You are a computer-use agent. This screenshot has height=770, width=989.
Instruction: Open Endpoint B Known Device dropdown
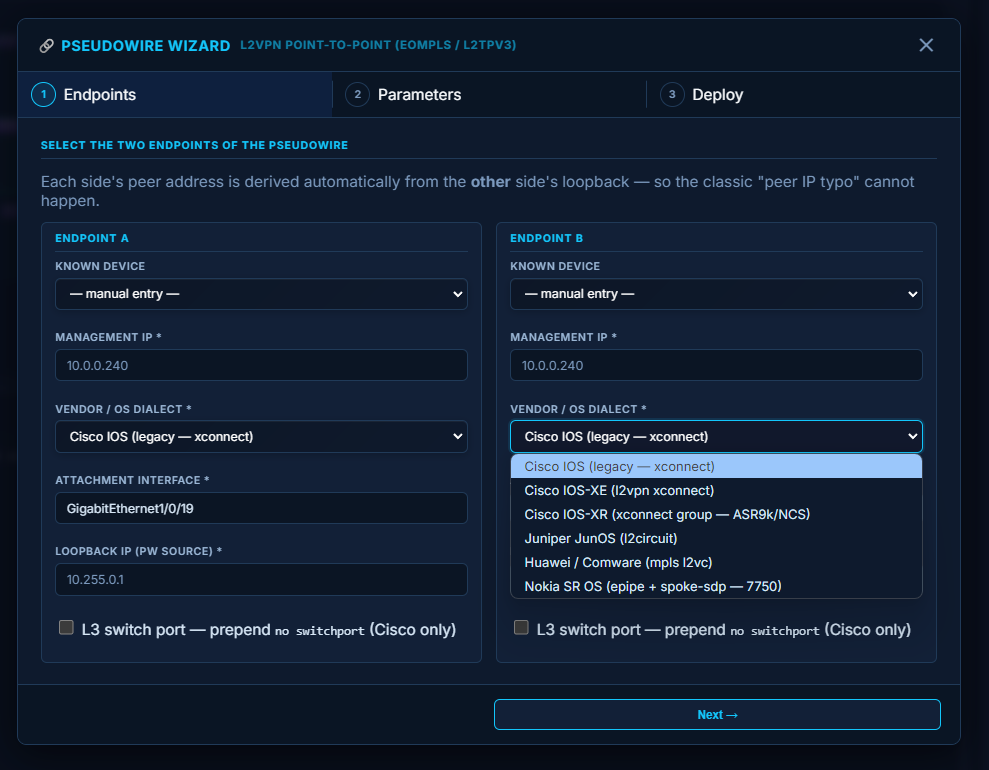click(x=716, y=294)
